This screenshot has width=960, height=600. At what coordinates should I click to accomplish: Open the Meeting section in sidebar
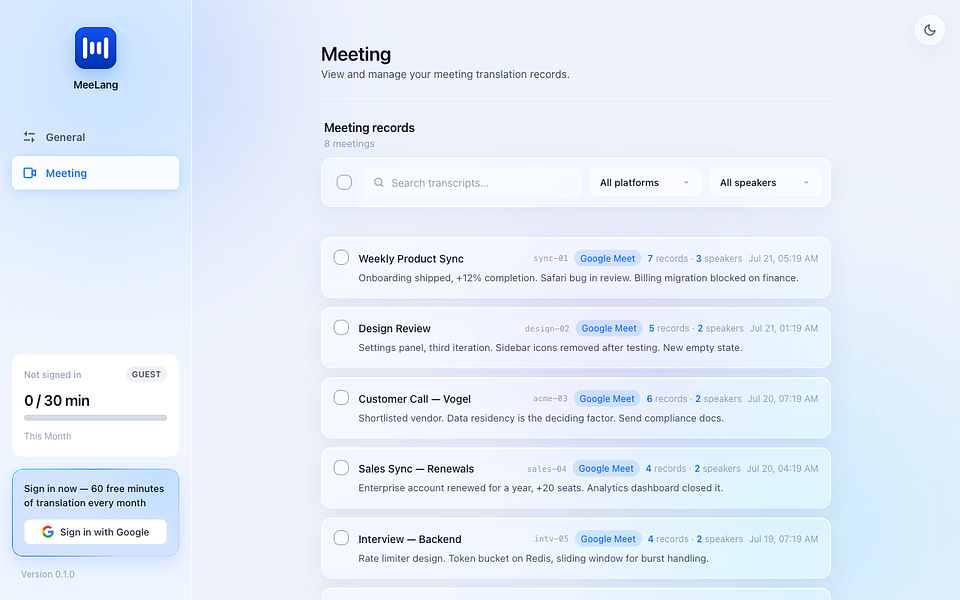(96, 173)
